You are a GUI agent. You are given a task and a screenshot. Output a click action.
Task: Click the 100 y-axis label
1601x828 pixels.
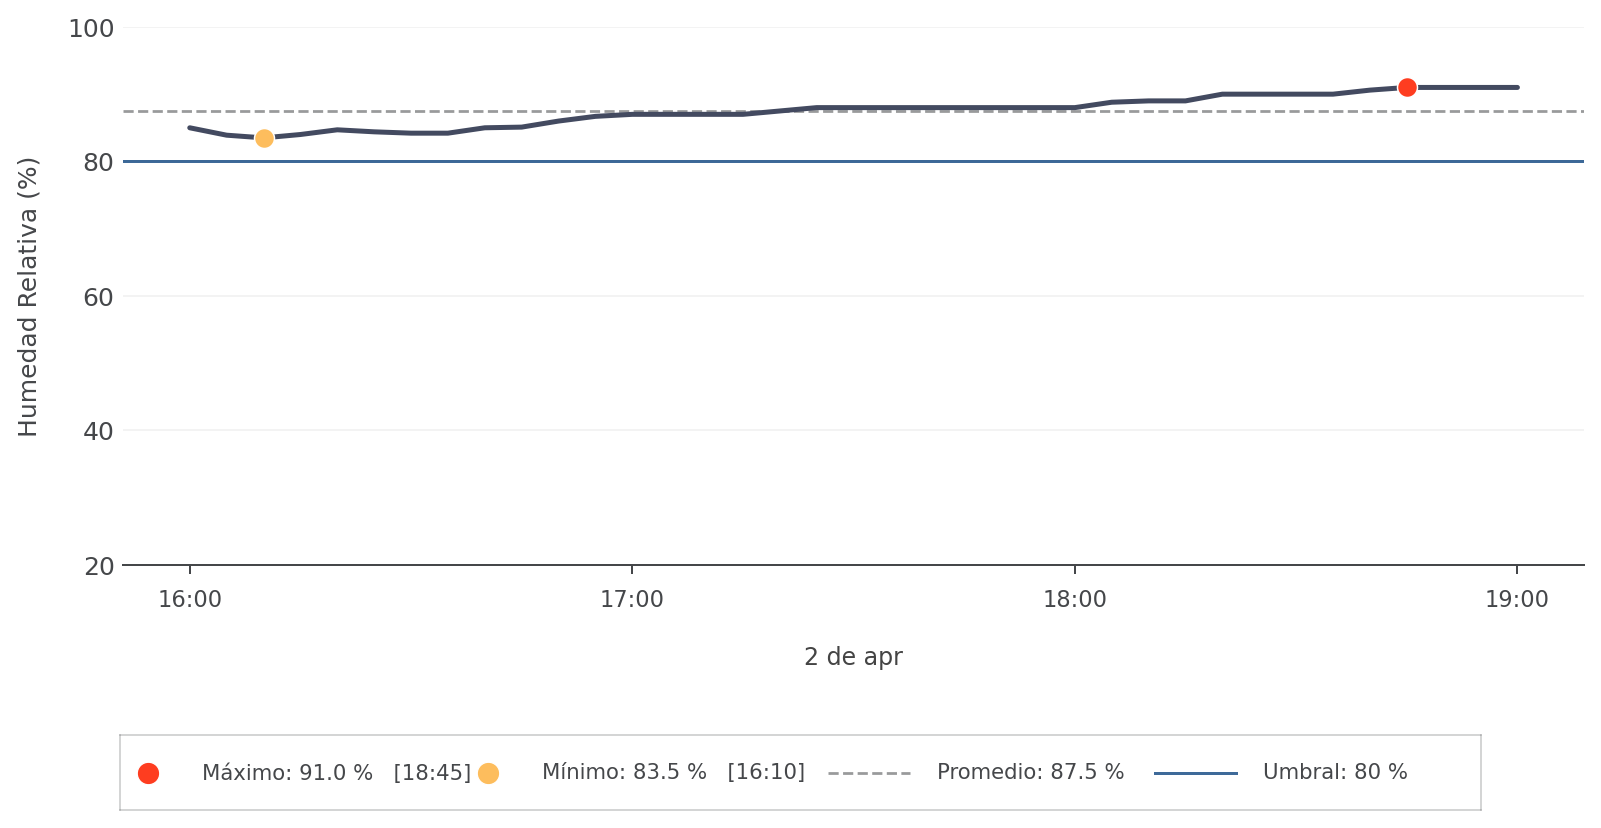[x=91, y=29]
